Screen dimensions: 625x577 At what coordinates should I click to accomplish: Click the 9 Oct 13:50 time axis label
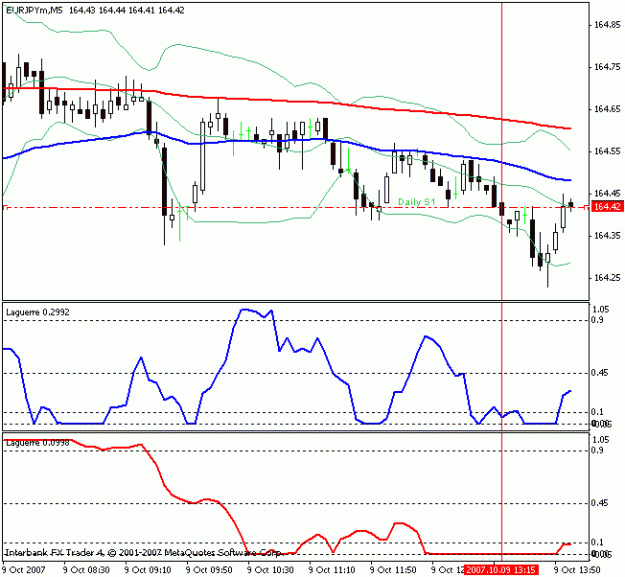[578, 570]
